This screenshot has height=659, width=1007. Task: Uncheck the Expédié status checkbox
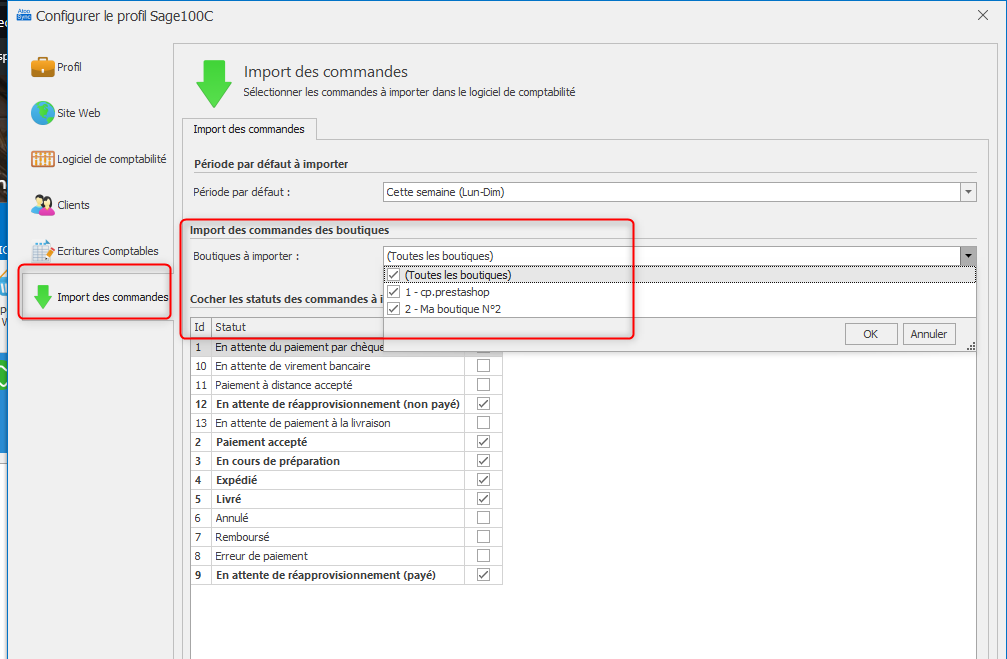484,480
